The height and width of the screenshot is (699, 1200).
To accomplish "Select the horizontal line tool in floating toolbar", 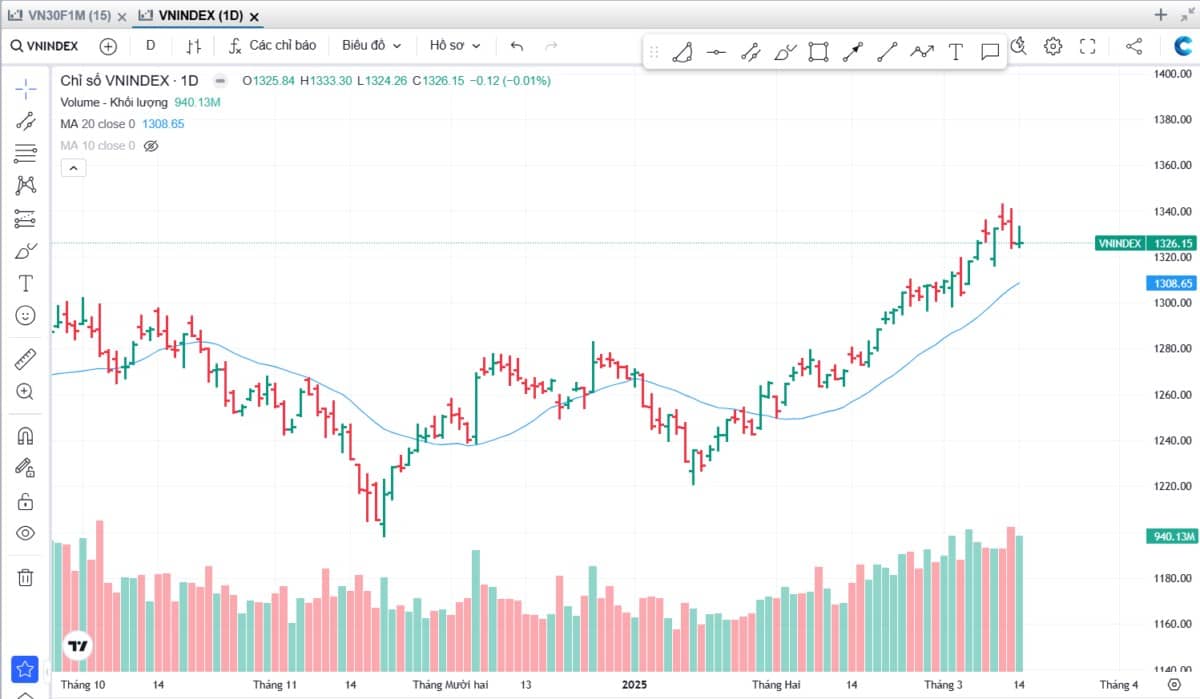I will pos(716,52).
